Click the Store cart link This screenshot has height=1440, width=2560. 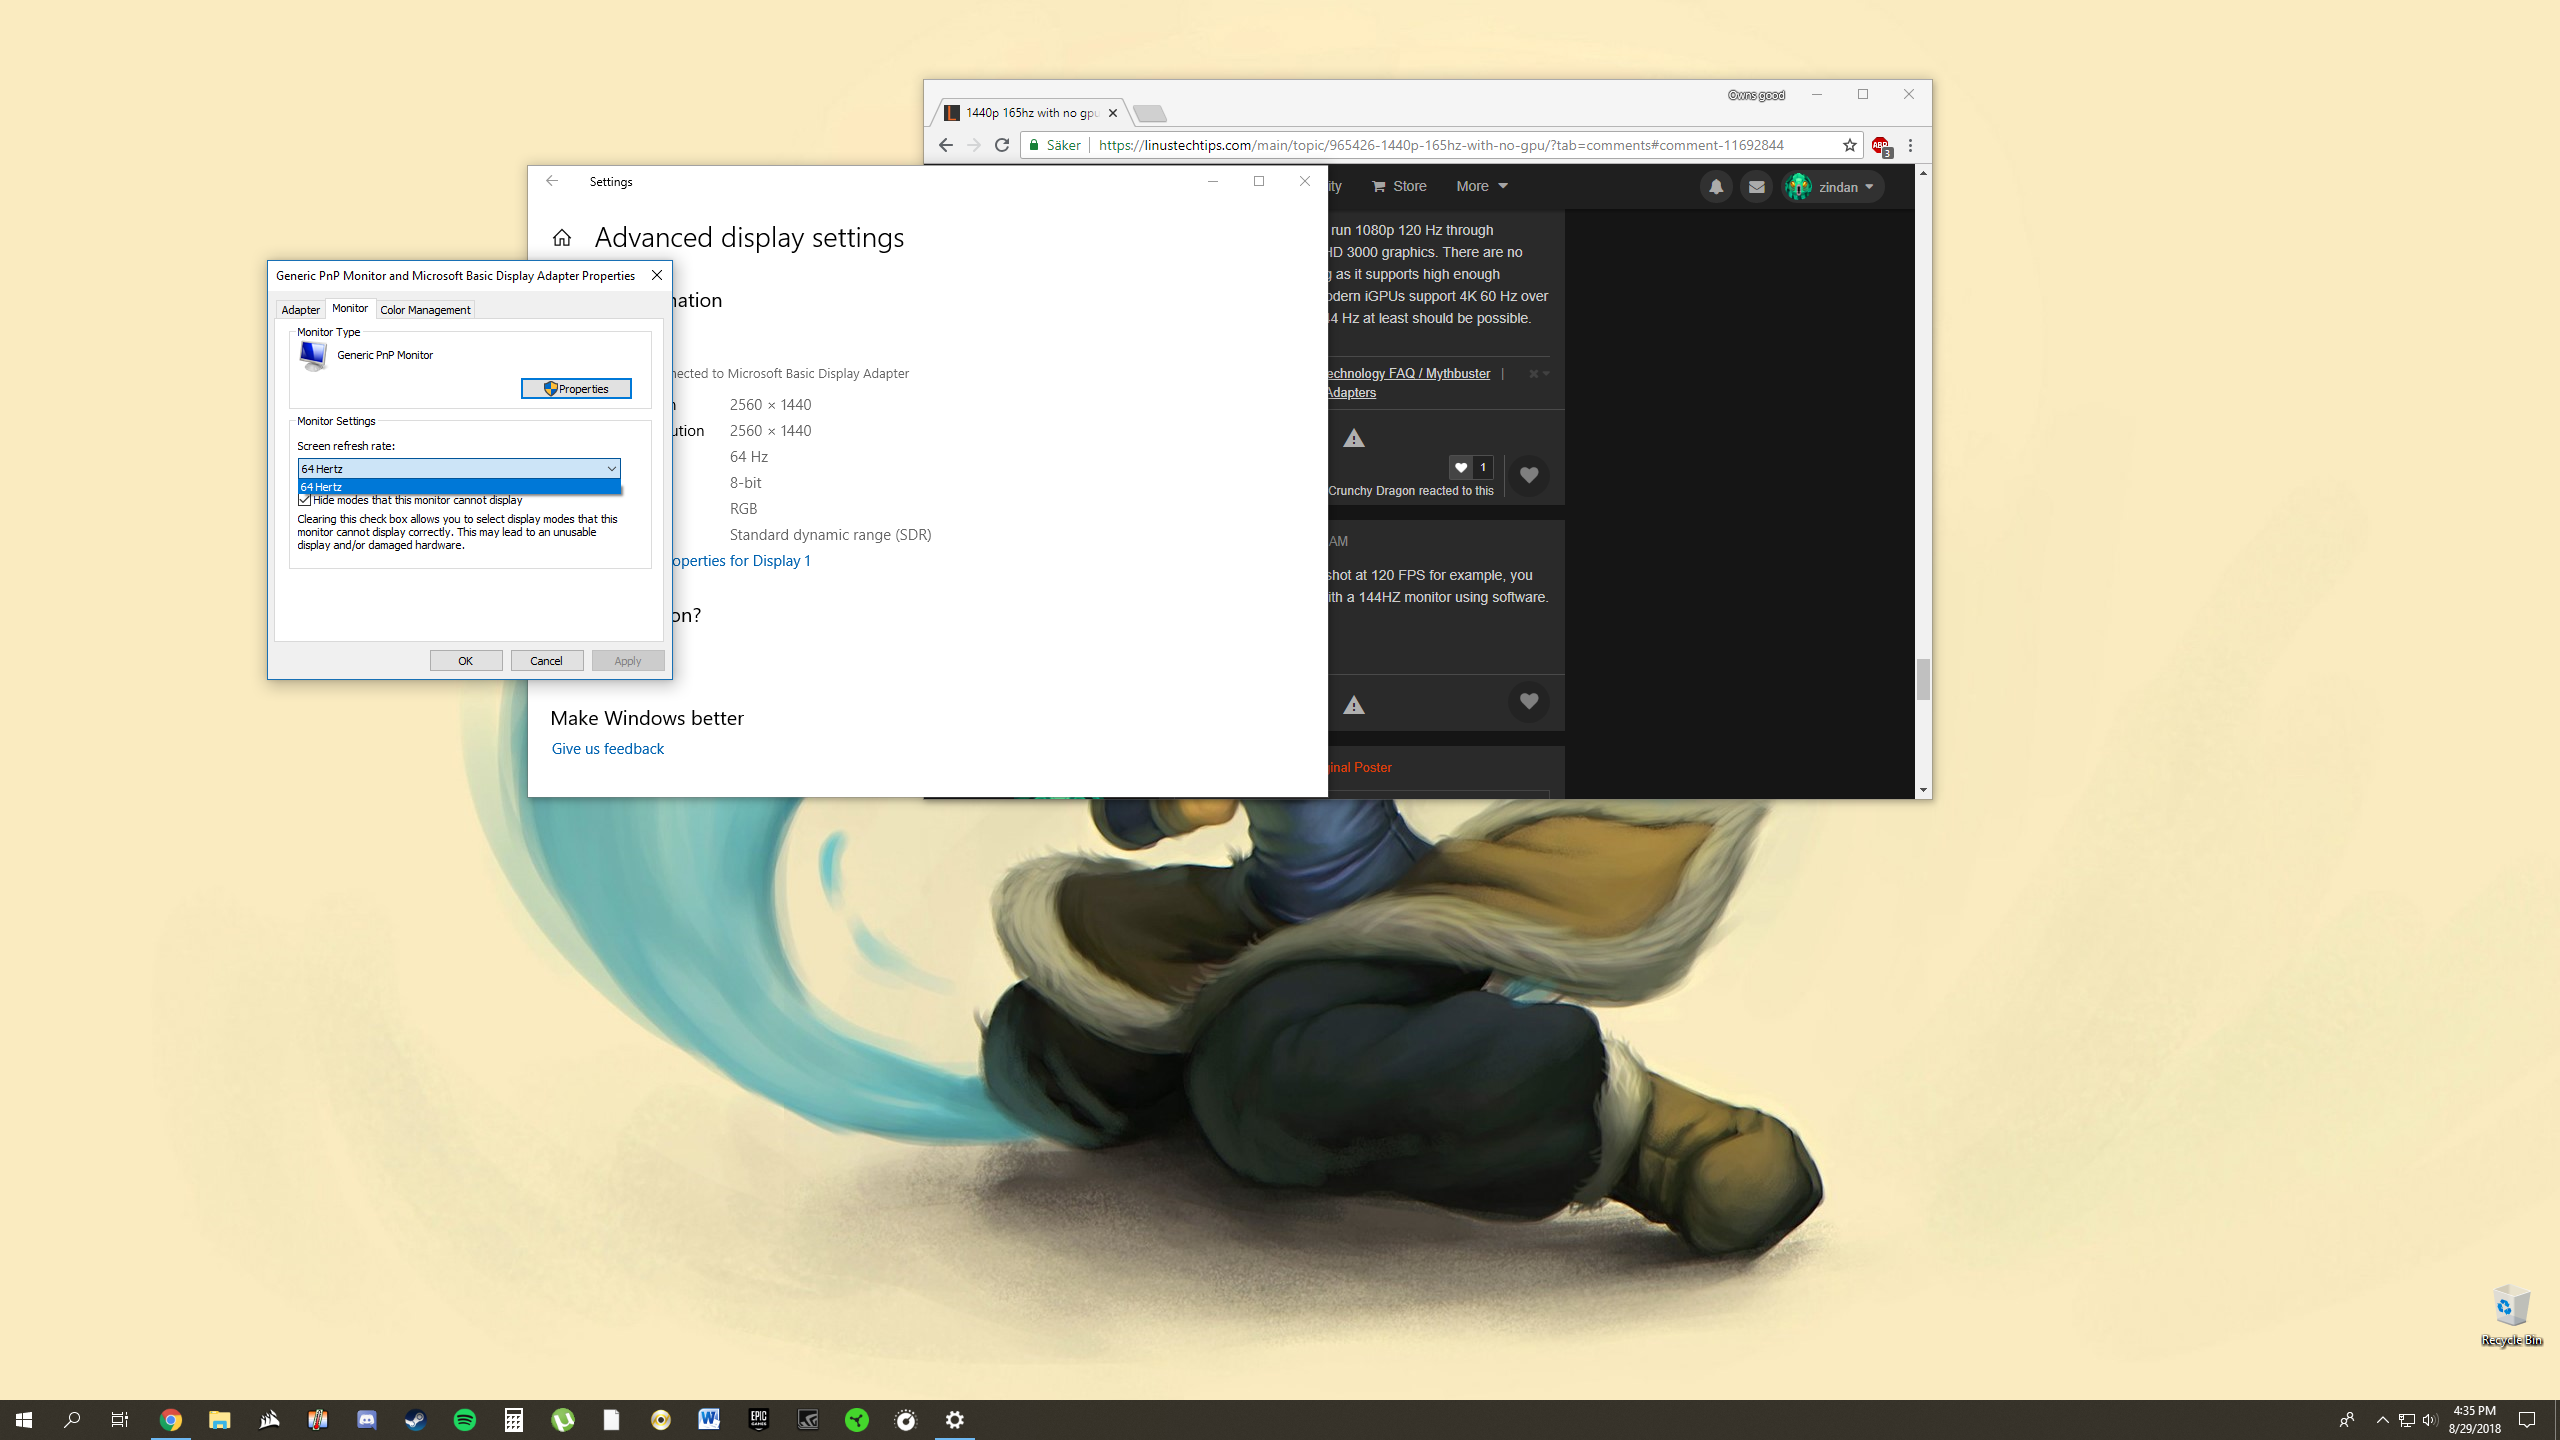[1399, 186]
